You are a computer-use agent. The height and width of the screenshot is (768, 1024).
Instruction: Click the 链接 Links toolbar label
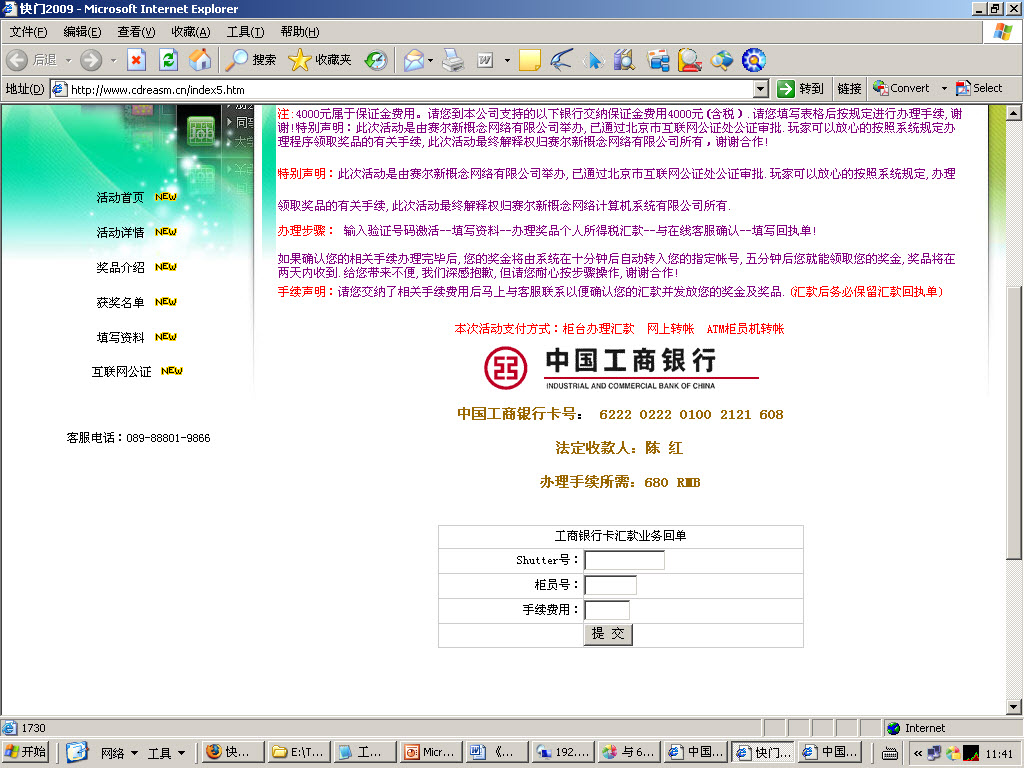point(849,89)
